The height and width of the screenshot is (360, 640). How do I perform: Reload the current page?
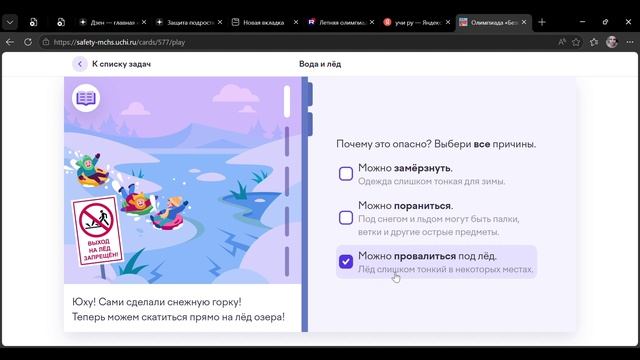(x=28, y=42)
